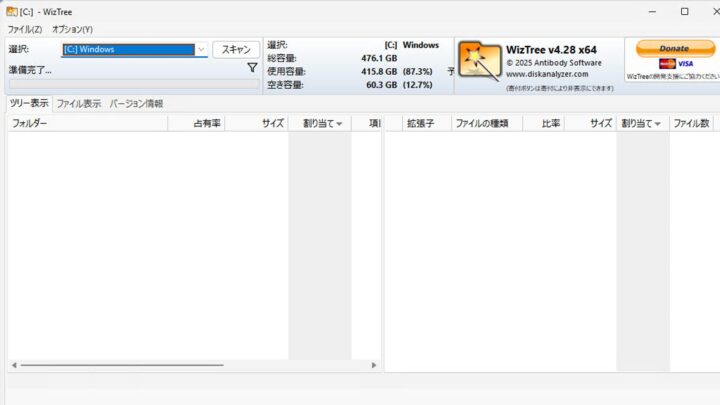Click the WizTree title bar app icon

tap(11, 12)
